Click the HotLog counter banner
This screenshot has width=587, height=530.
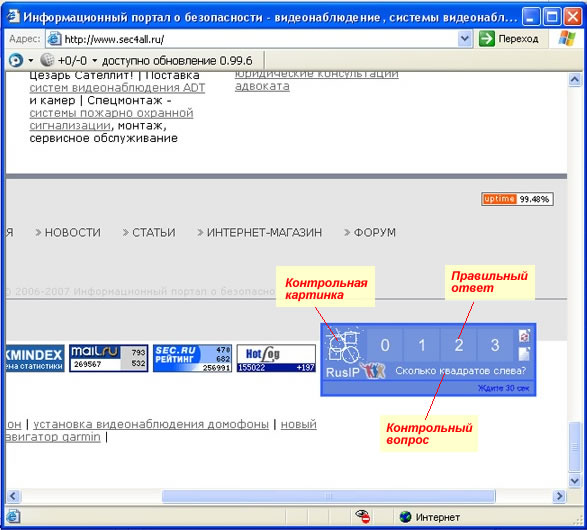click(276, 359)
